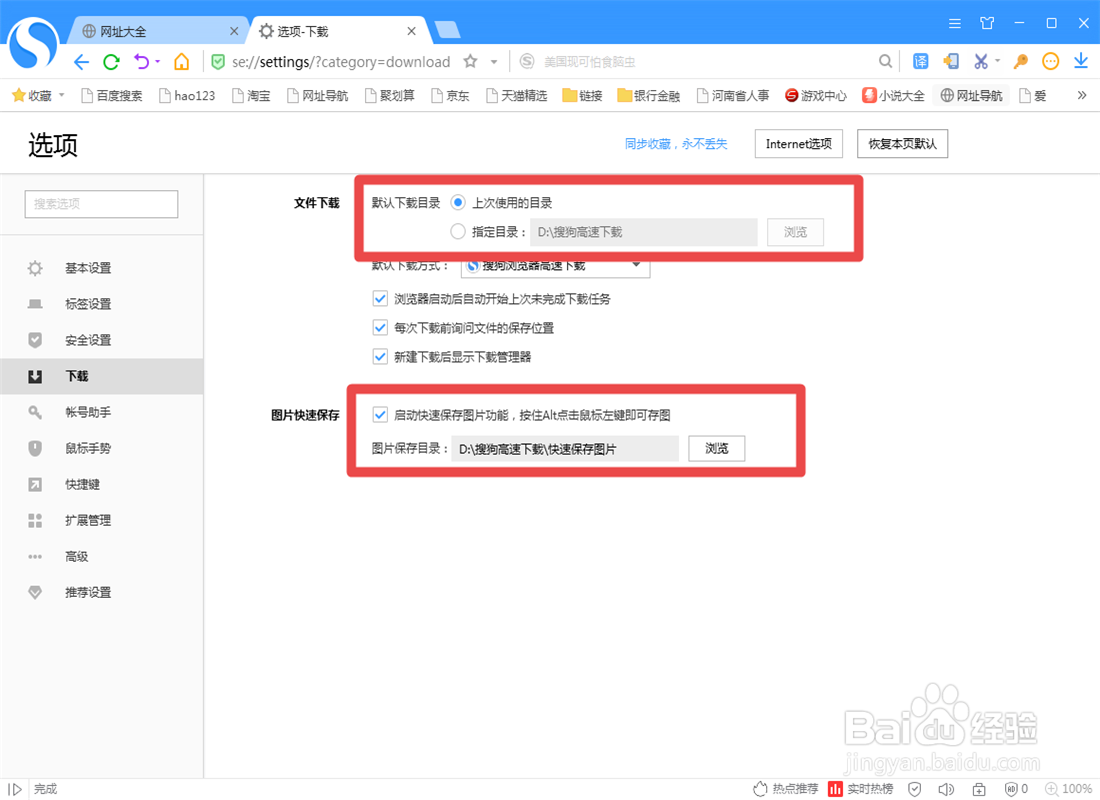Click the send-to-phone toolbar icon
This screenshot has width=1100, height=800.
click(x=950, y=60)
